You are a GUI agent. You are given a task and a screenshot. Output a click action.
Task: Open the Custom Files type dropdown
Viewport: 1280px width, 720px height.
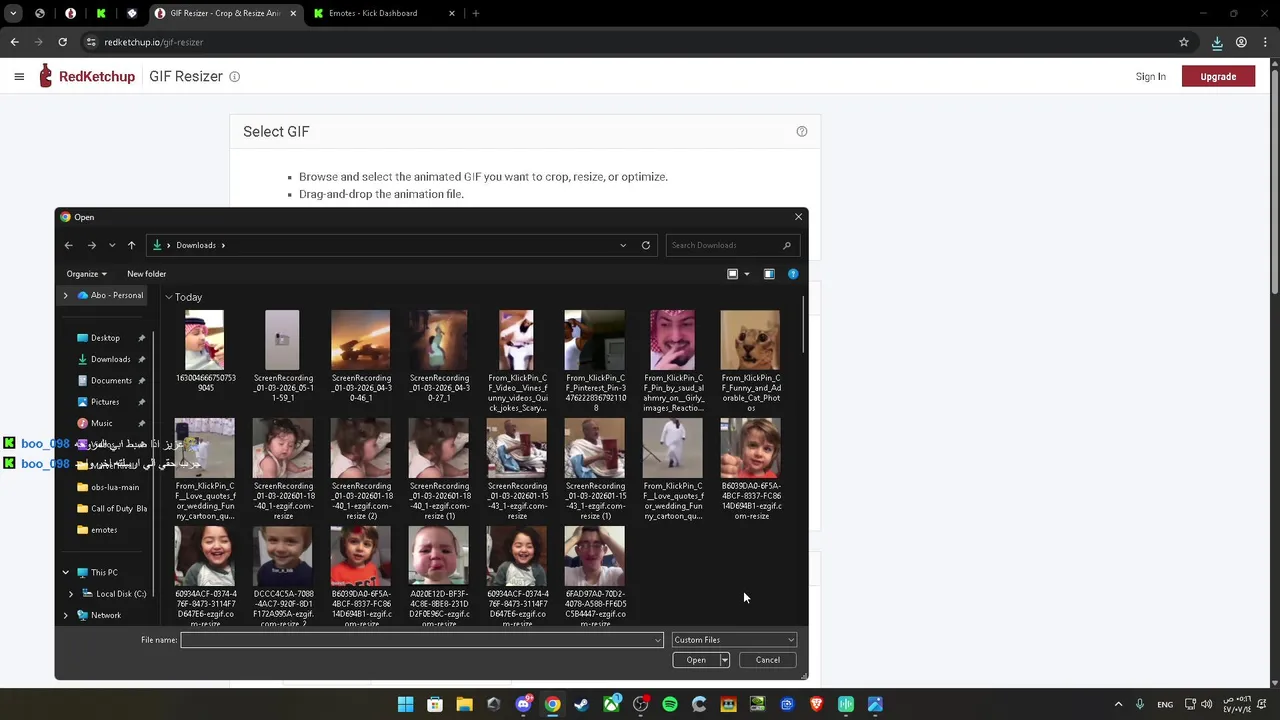(734, 640)
